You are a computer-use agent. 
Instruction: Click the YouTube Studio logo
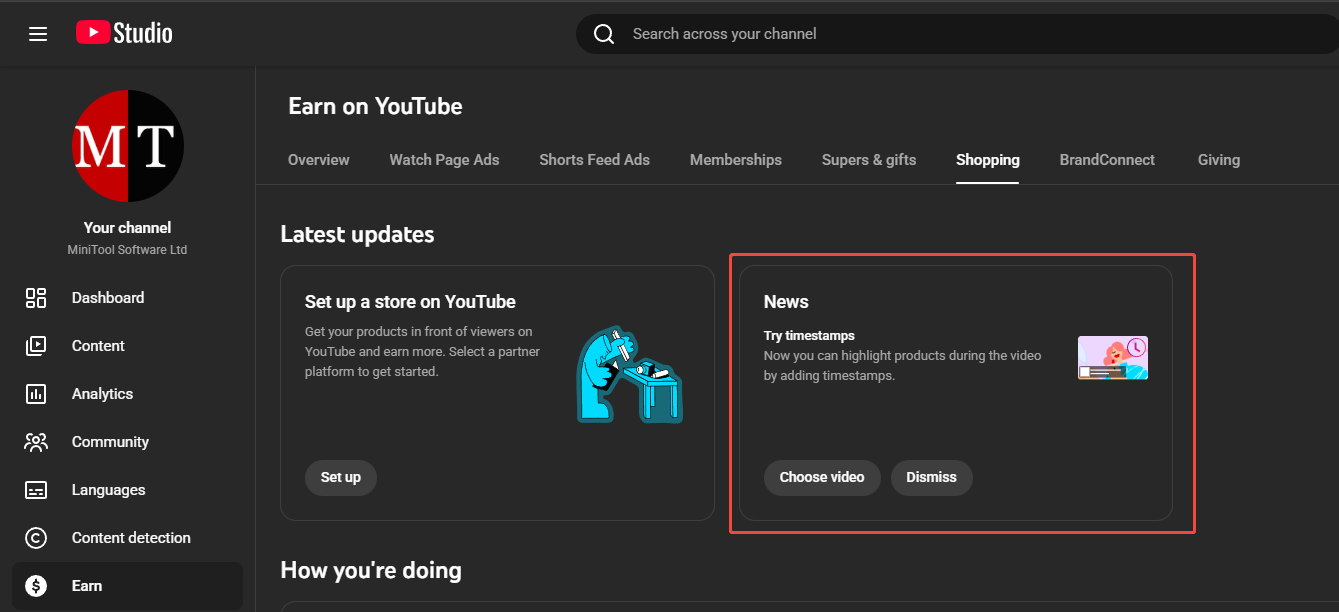tap(122, 32)
